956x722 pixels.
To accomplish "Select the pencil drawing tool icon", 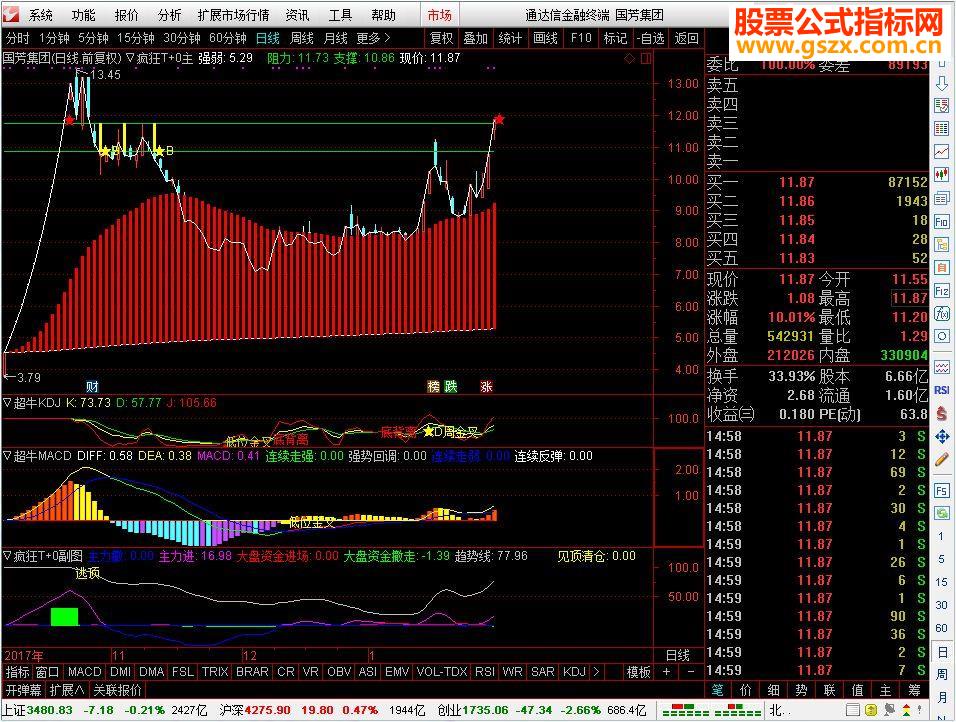I will 942,460.
